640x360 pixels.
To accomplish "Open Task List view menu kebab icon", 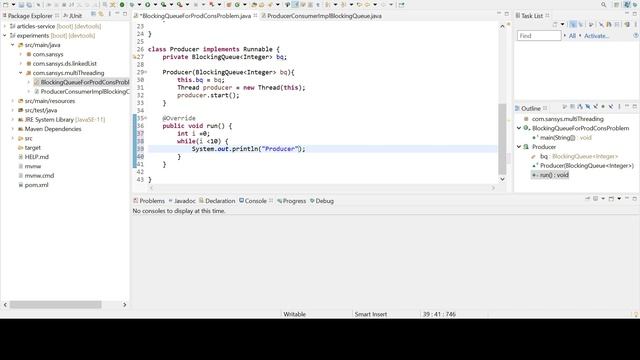I will click(636, 24).
